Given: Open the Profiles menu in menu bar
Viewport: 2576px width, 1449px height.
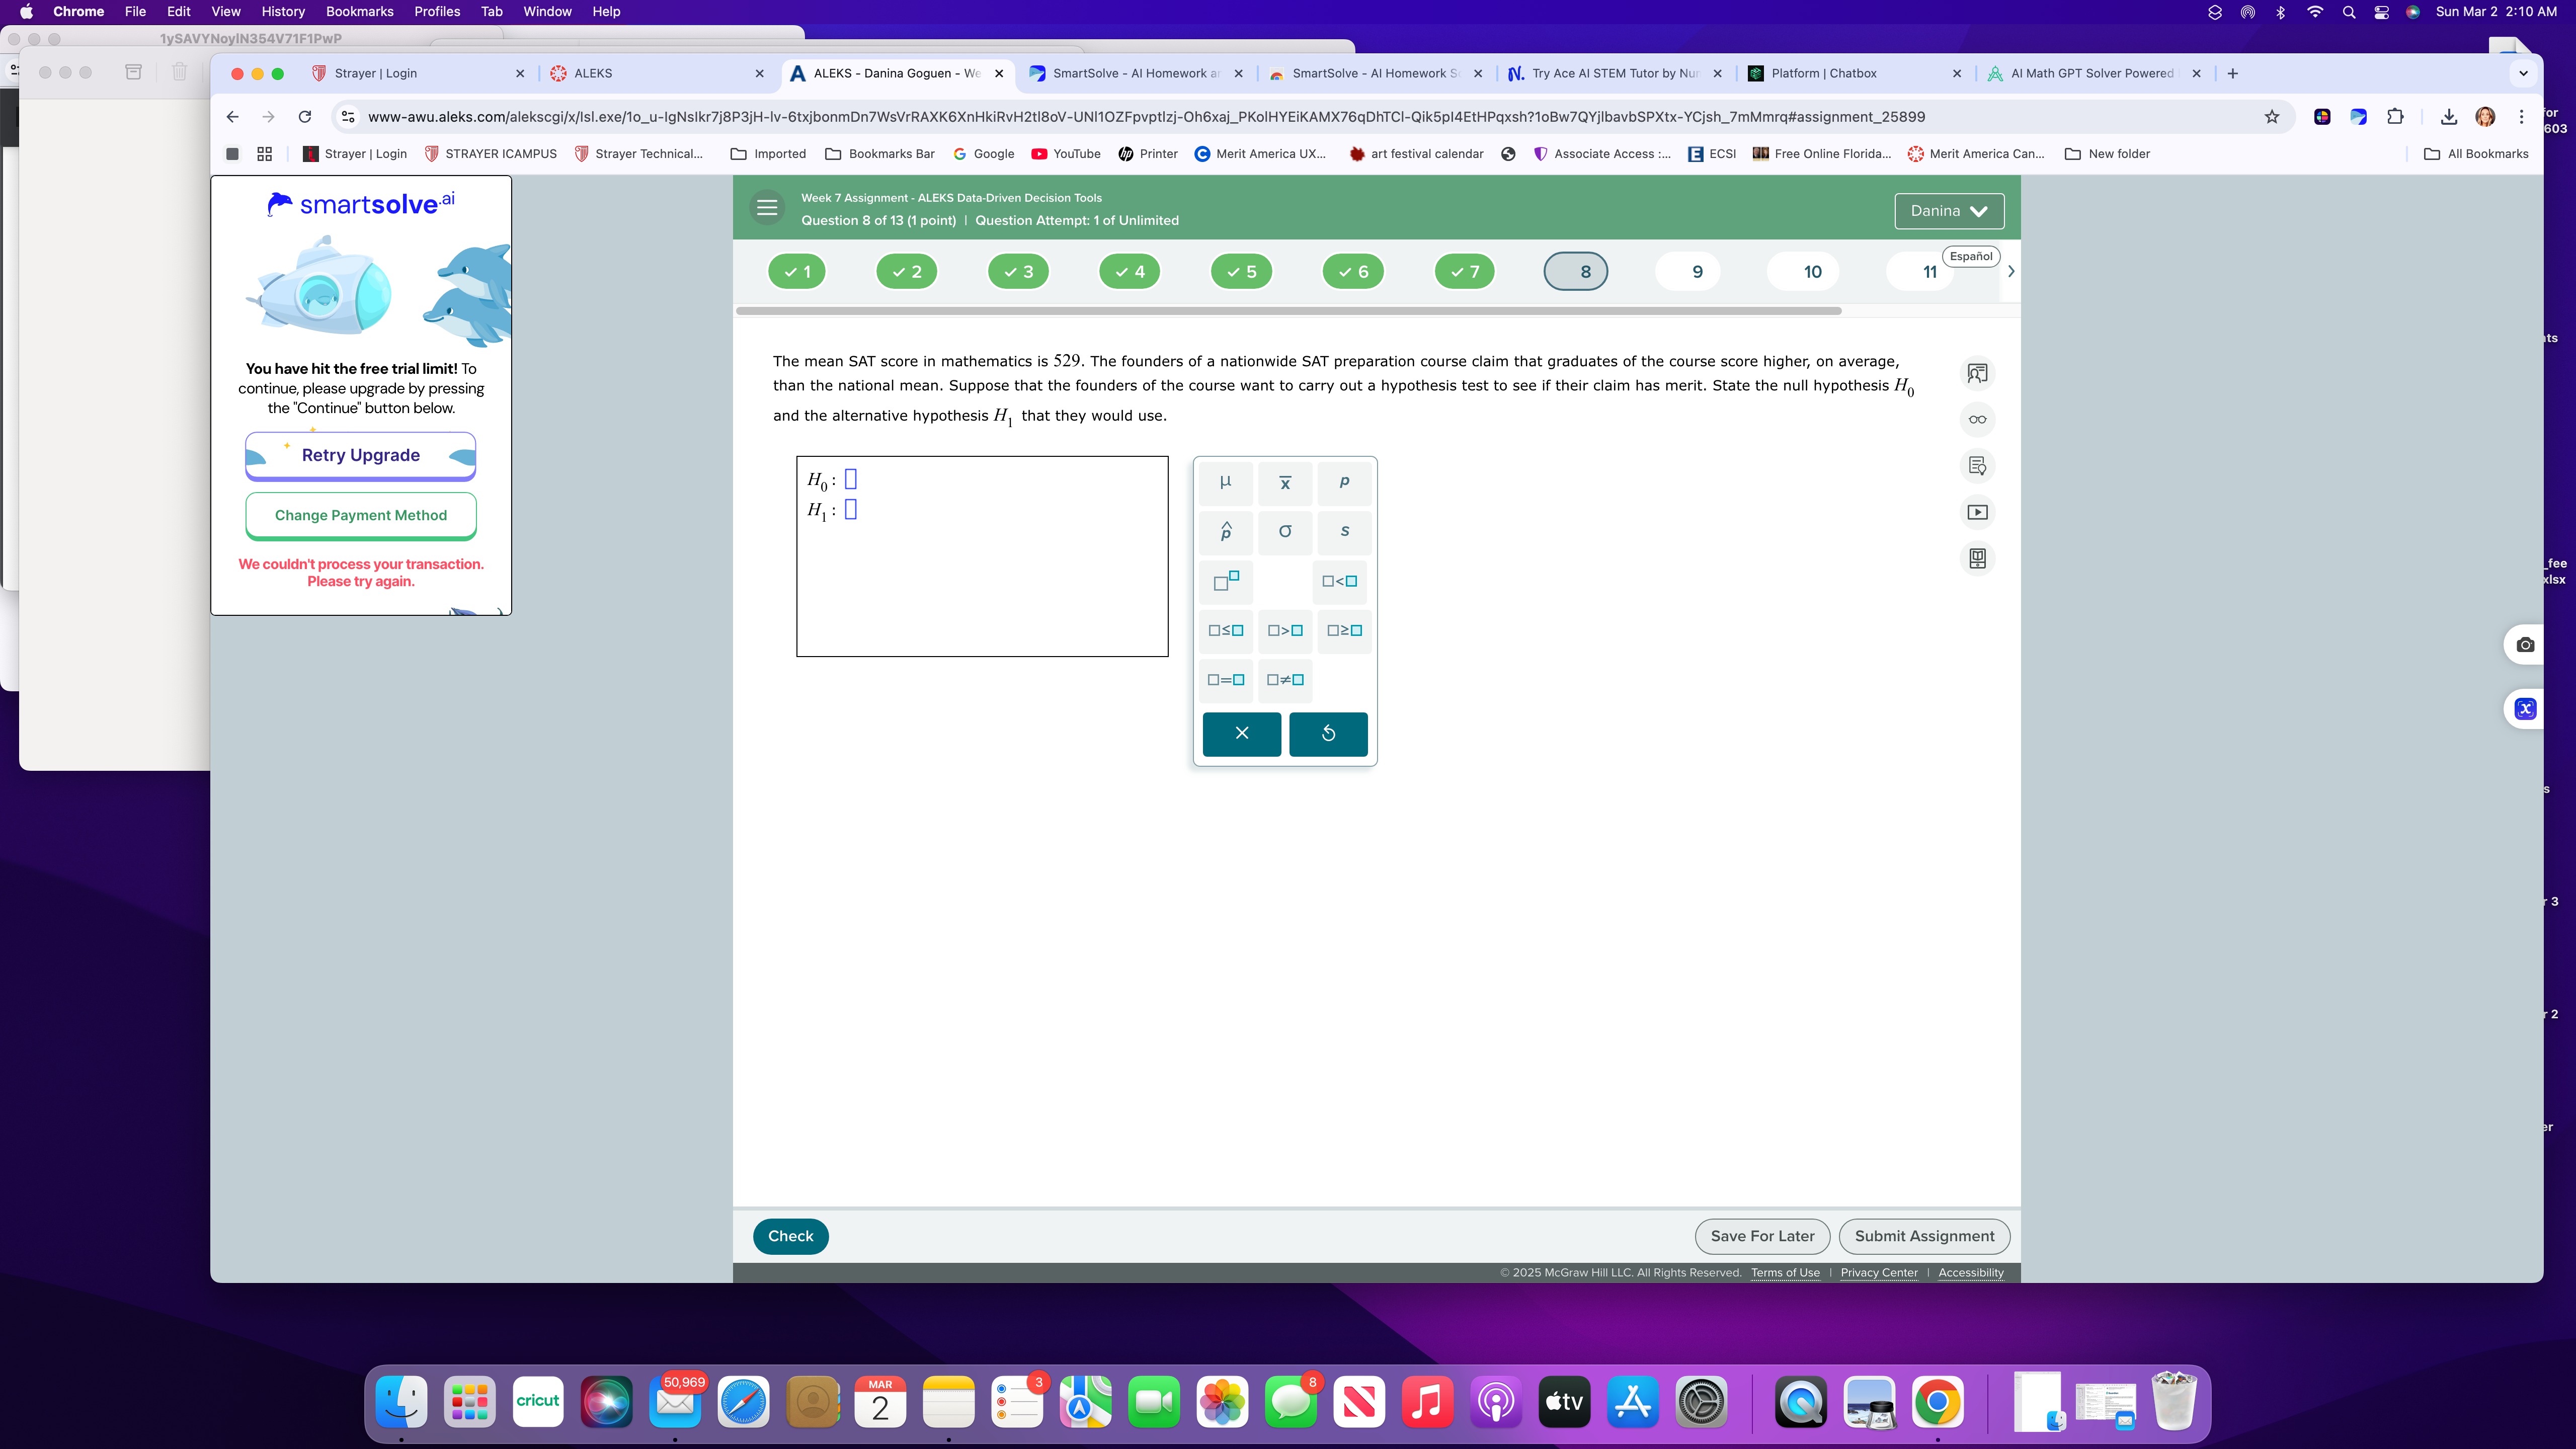Looking at the screenshot, I should (437, 12).
